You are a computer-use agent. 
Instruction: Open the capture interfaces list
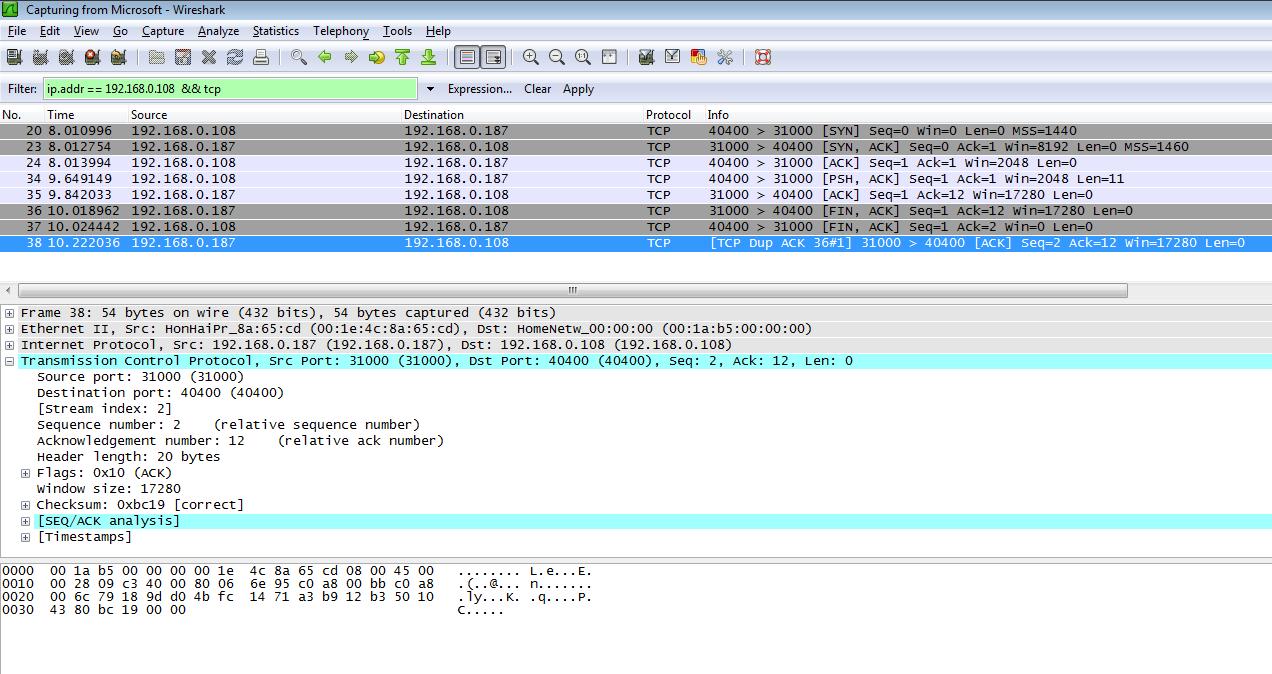pos(14,57)
